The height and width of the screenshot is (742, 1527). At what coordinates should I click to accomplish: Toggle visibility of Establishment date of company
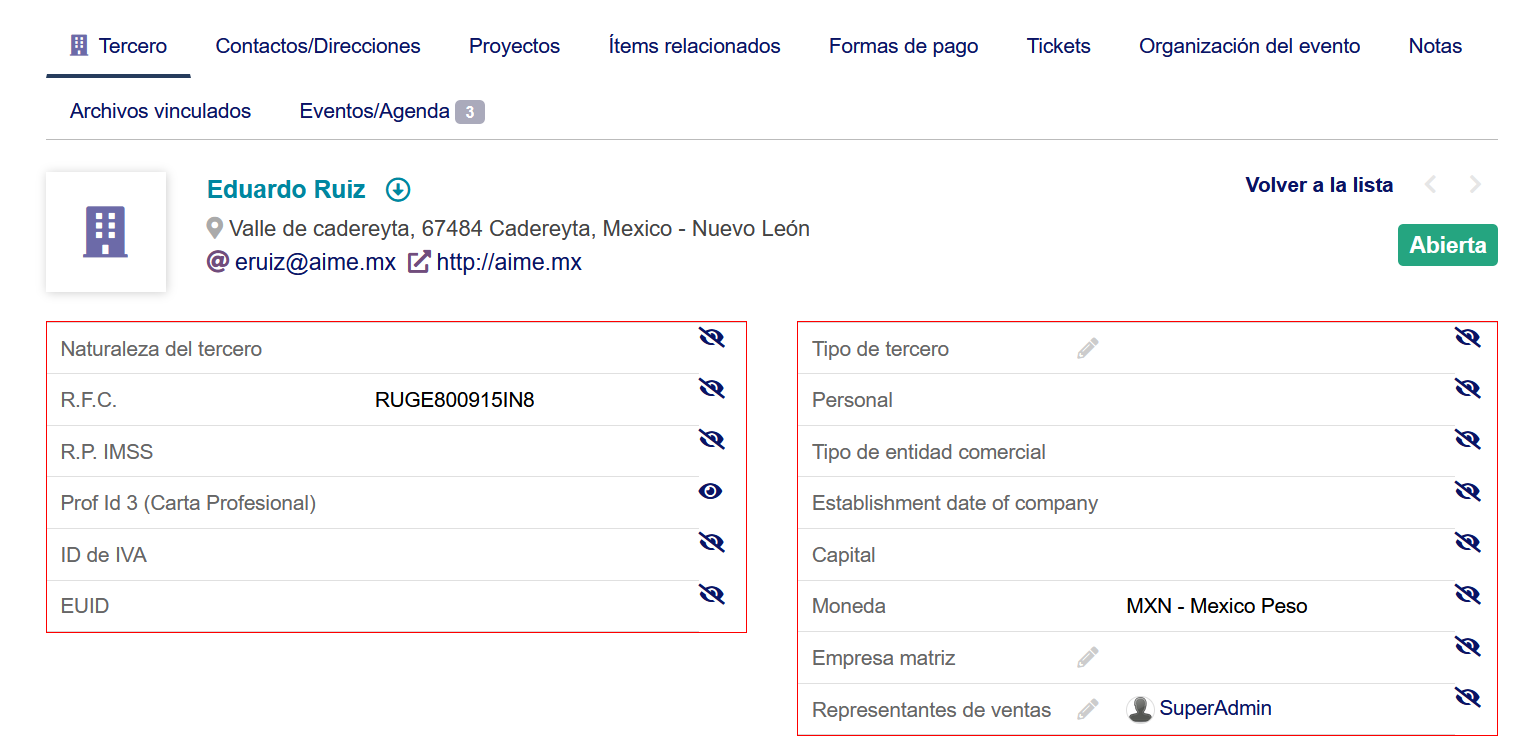point(1467,491)
